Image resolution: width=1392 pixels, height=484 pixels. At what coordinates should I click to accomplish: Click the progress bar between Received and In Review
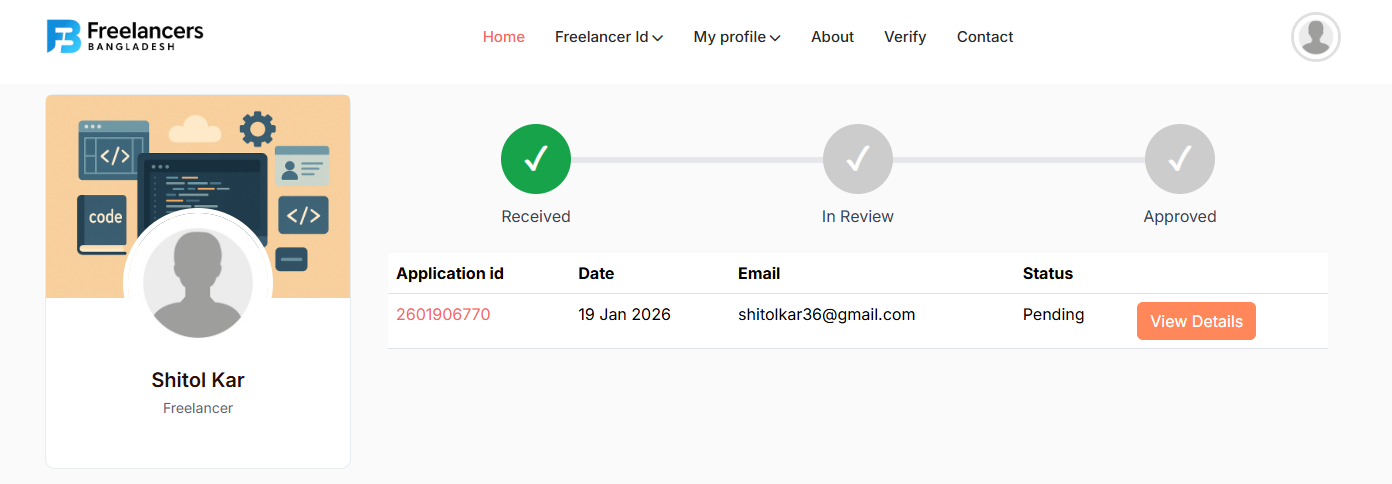click(696, 160)
